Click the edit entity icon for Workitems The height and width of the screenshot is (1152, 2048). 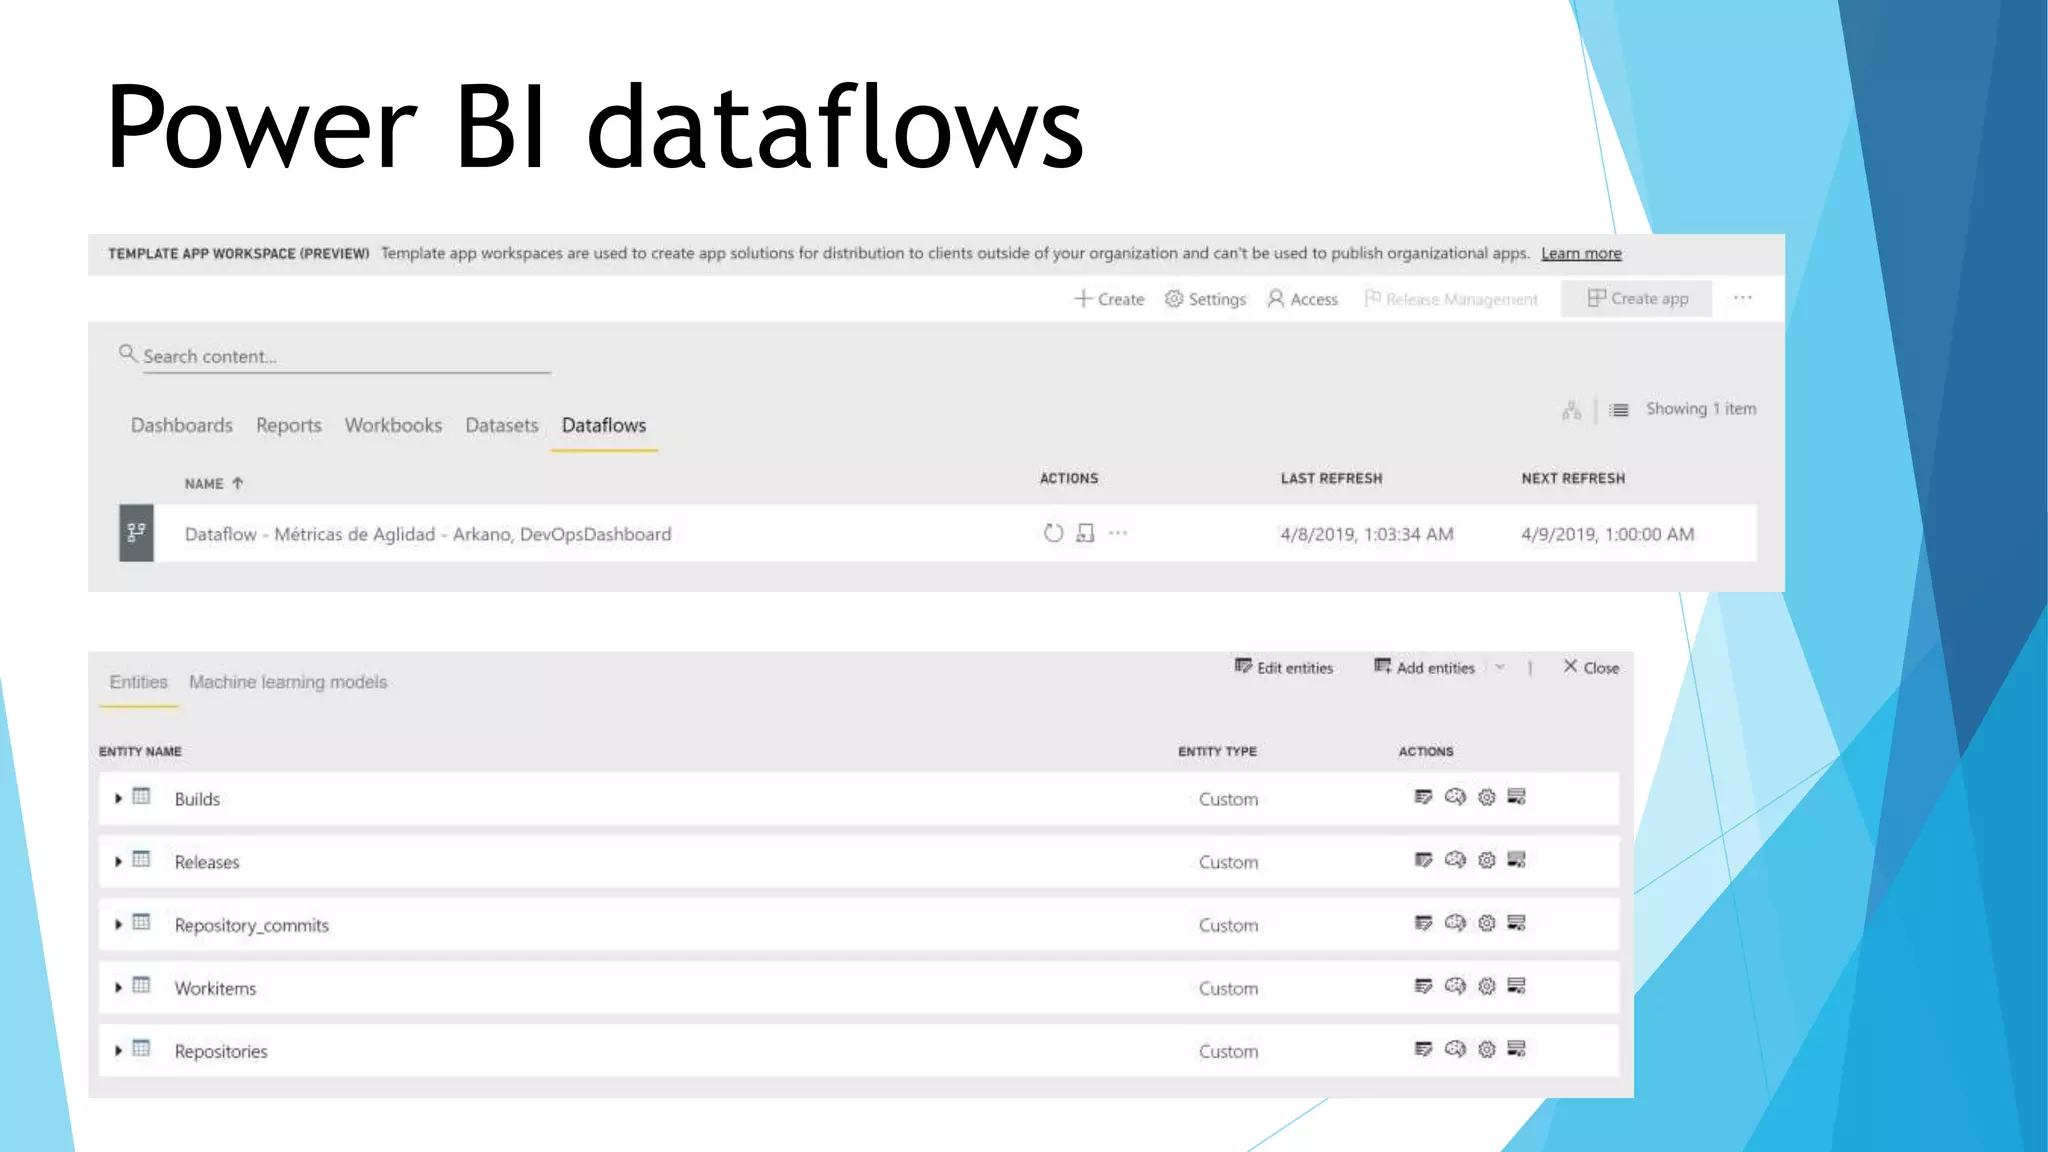1423,986
